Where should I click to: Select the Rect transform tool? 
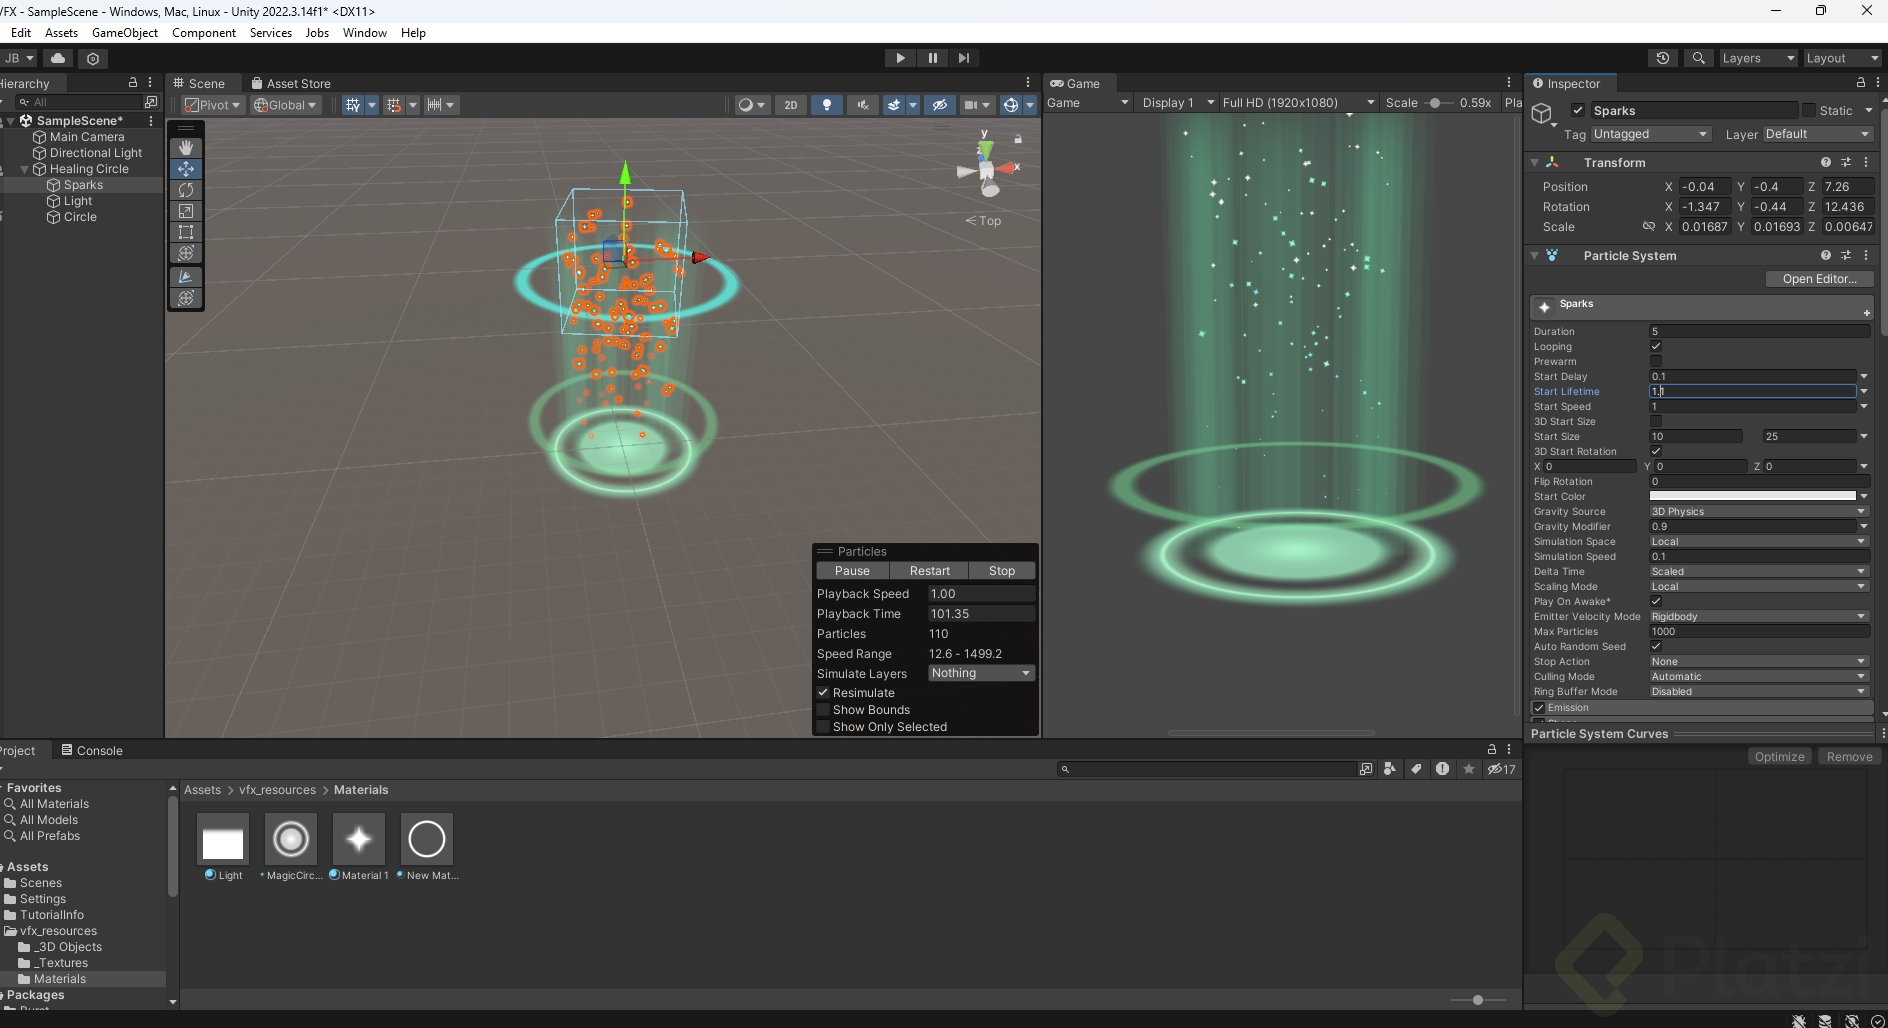pos(186,232)
